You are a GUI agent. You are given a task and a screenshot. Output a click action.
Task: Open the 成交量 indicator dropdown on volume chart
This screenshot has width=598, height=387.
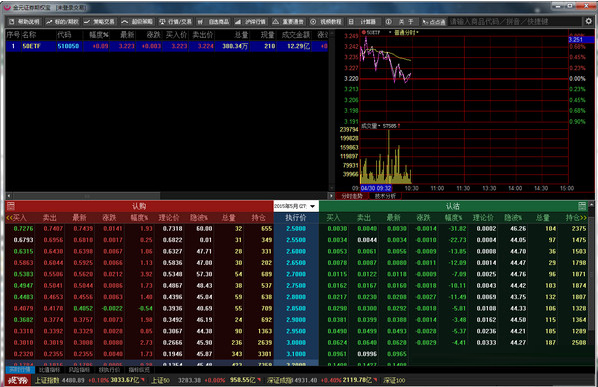(371, 126)
